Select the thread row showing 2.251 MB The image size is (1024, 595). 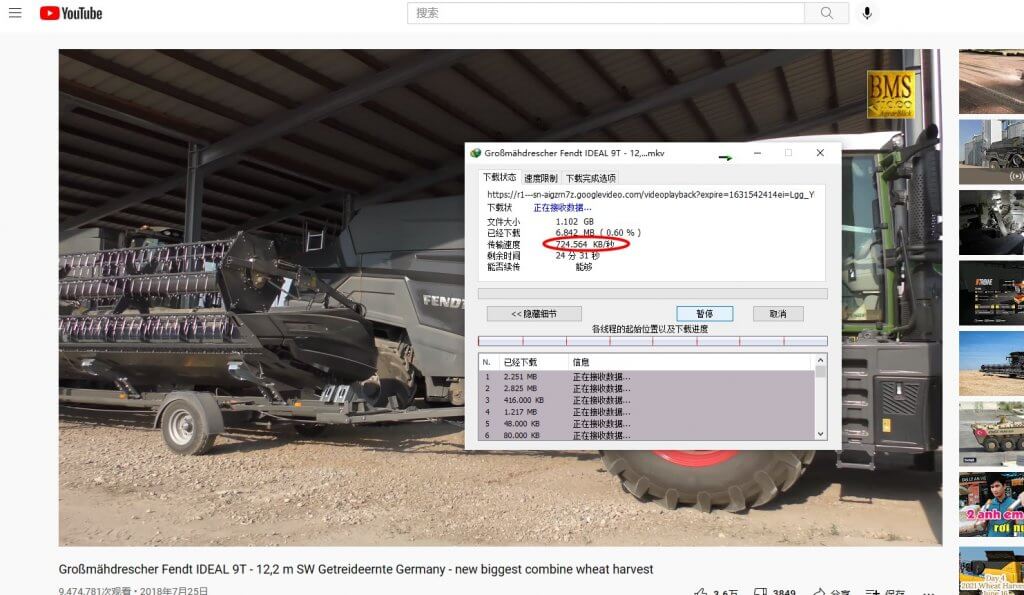[647, 377]
